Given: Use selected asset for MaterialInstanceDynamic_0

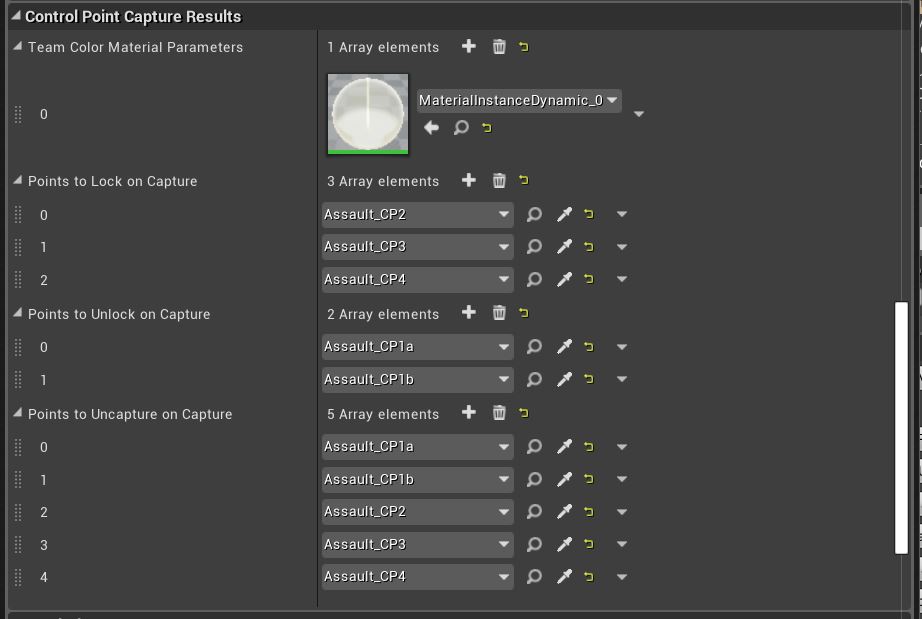Looking at the screenshot, I should click(x=431, y=128).
